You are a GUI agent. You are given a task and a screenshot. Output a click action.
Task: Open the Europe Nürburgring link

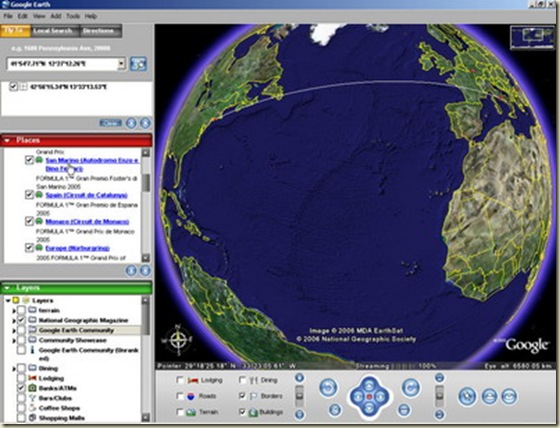click(x=78, y=248)
